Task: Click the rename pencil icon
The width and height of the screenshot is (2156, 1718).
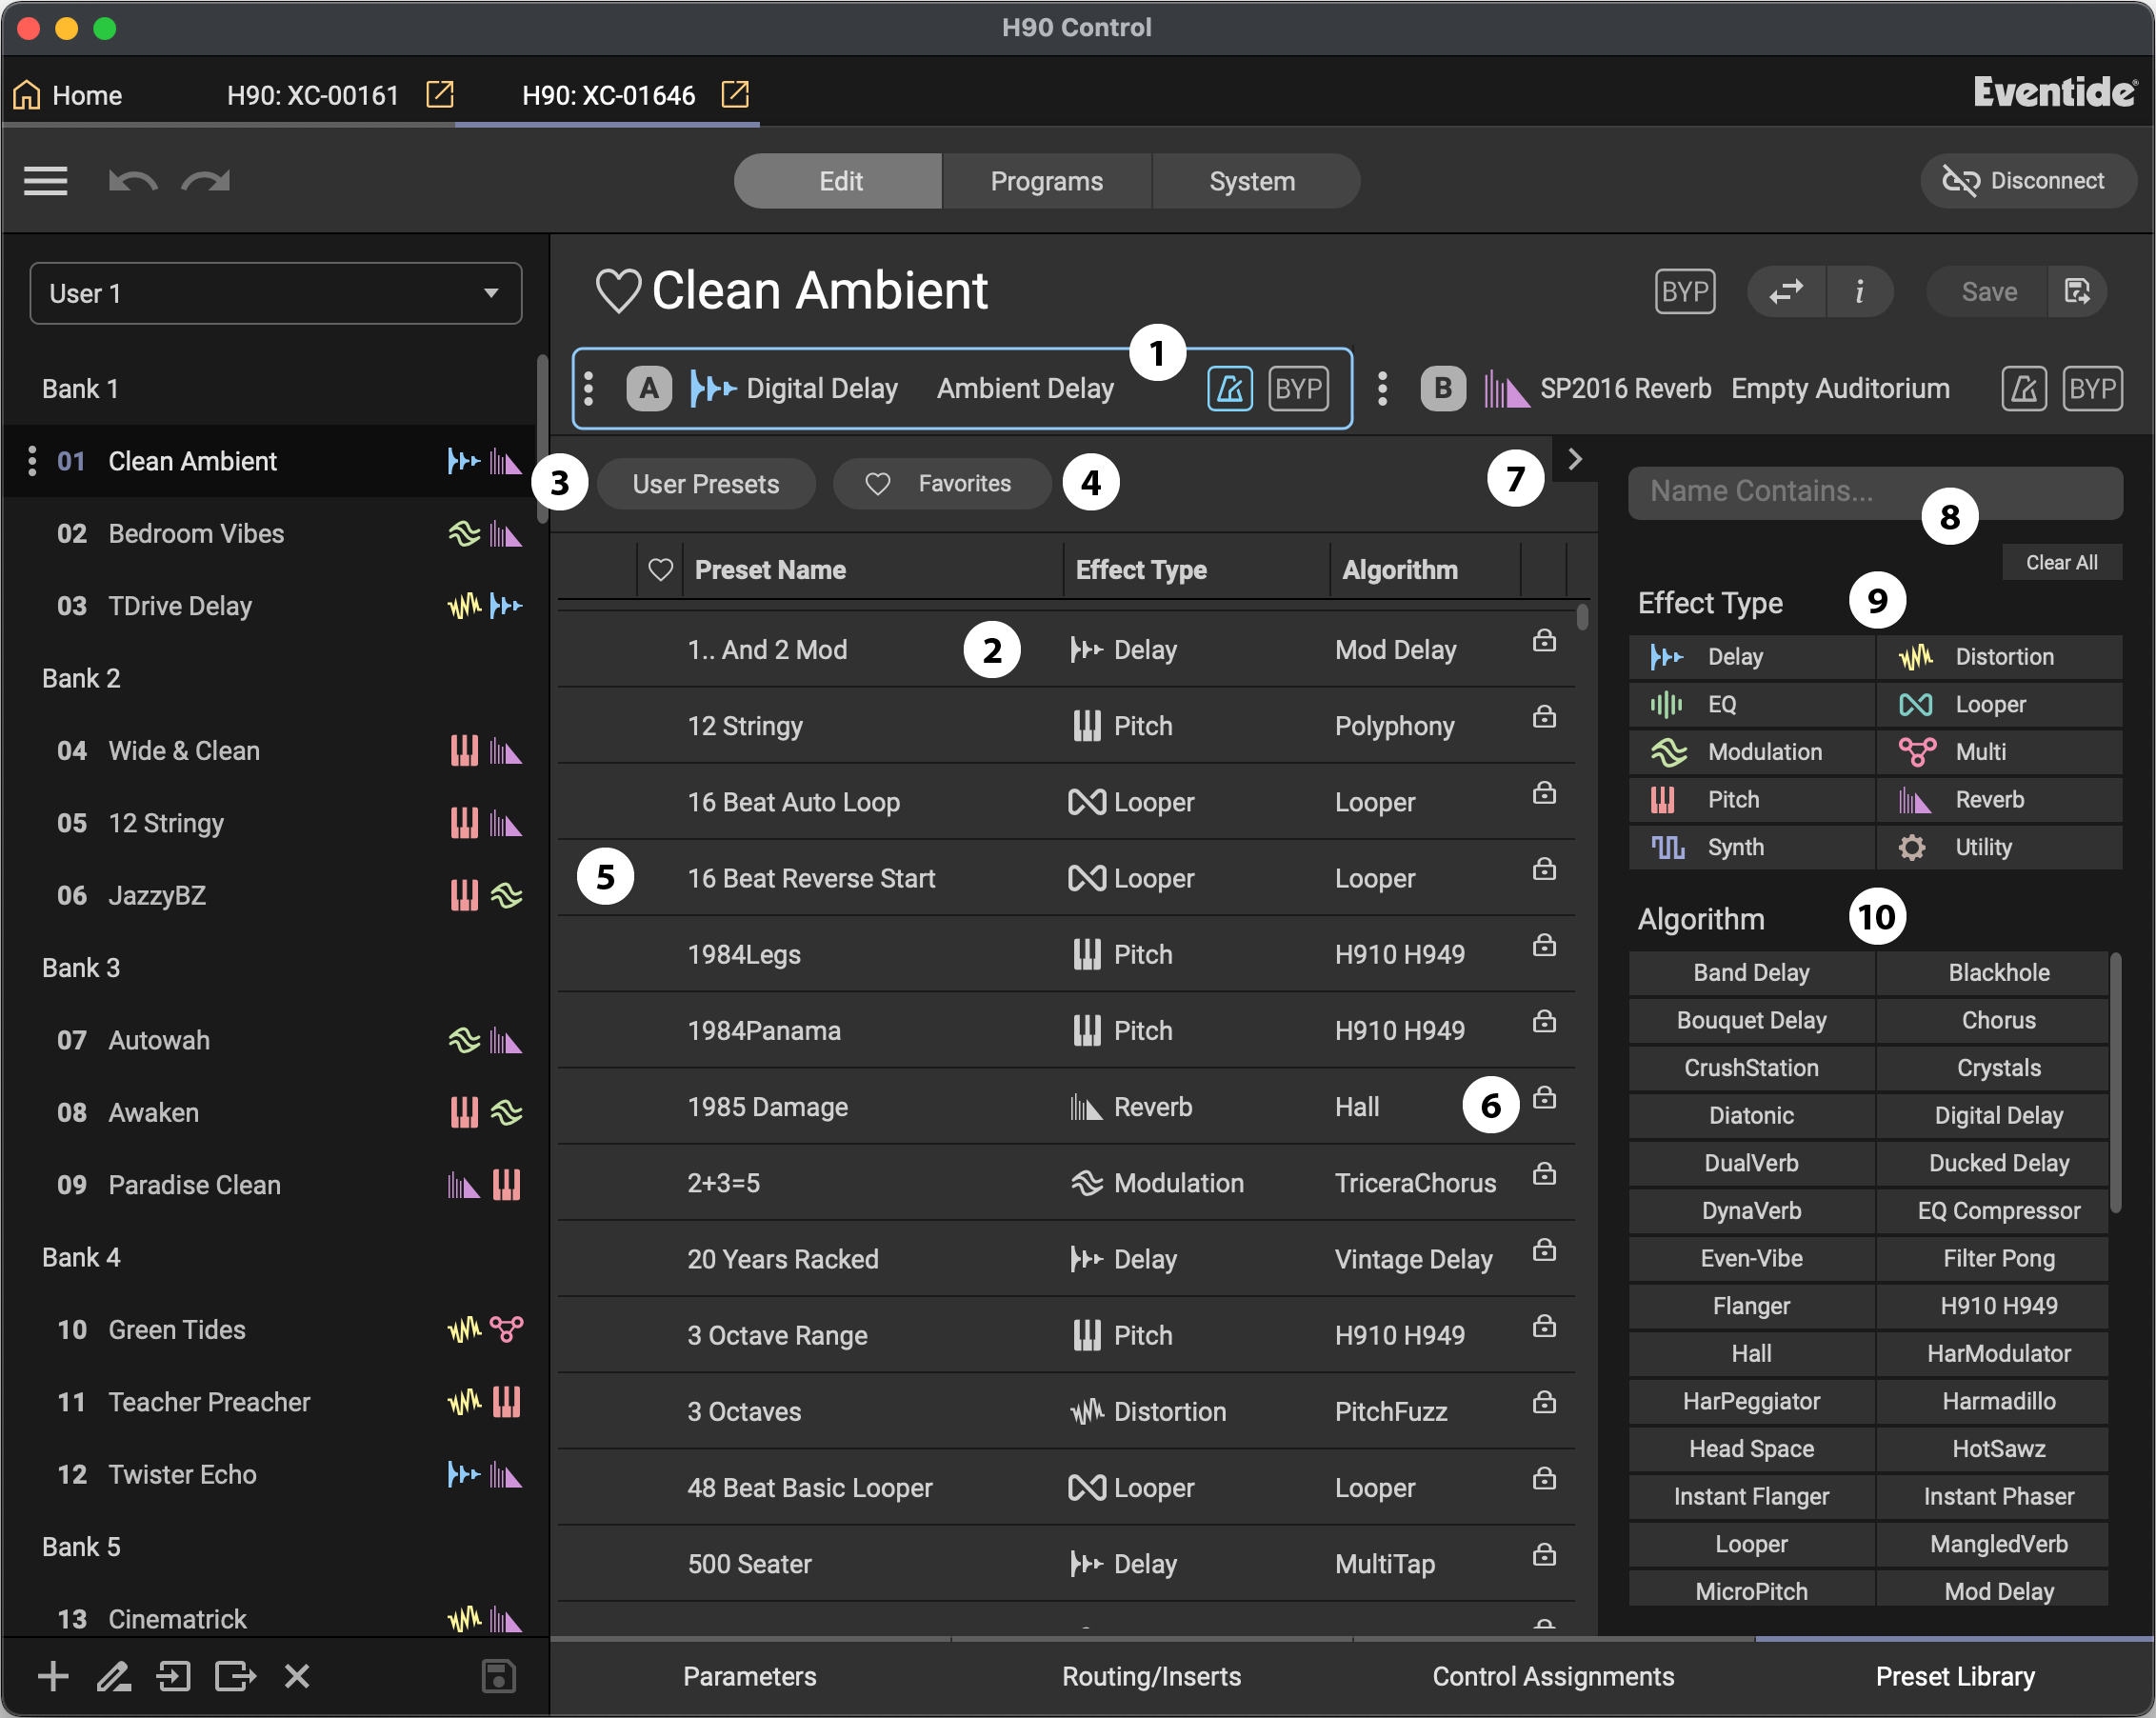Action: 113,1675
